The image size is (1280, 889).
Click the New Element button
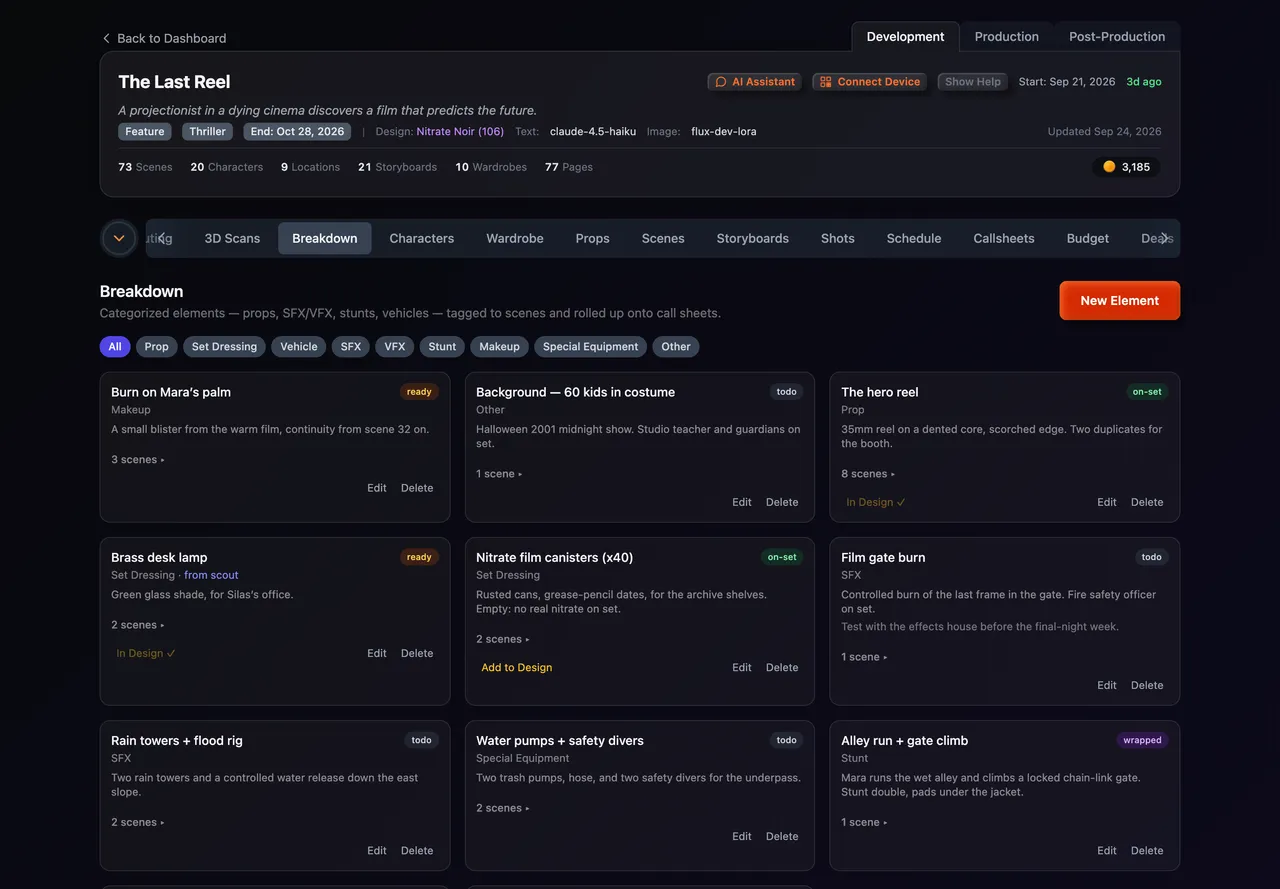[1120, 301]
